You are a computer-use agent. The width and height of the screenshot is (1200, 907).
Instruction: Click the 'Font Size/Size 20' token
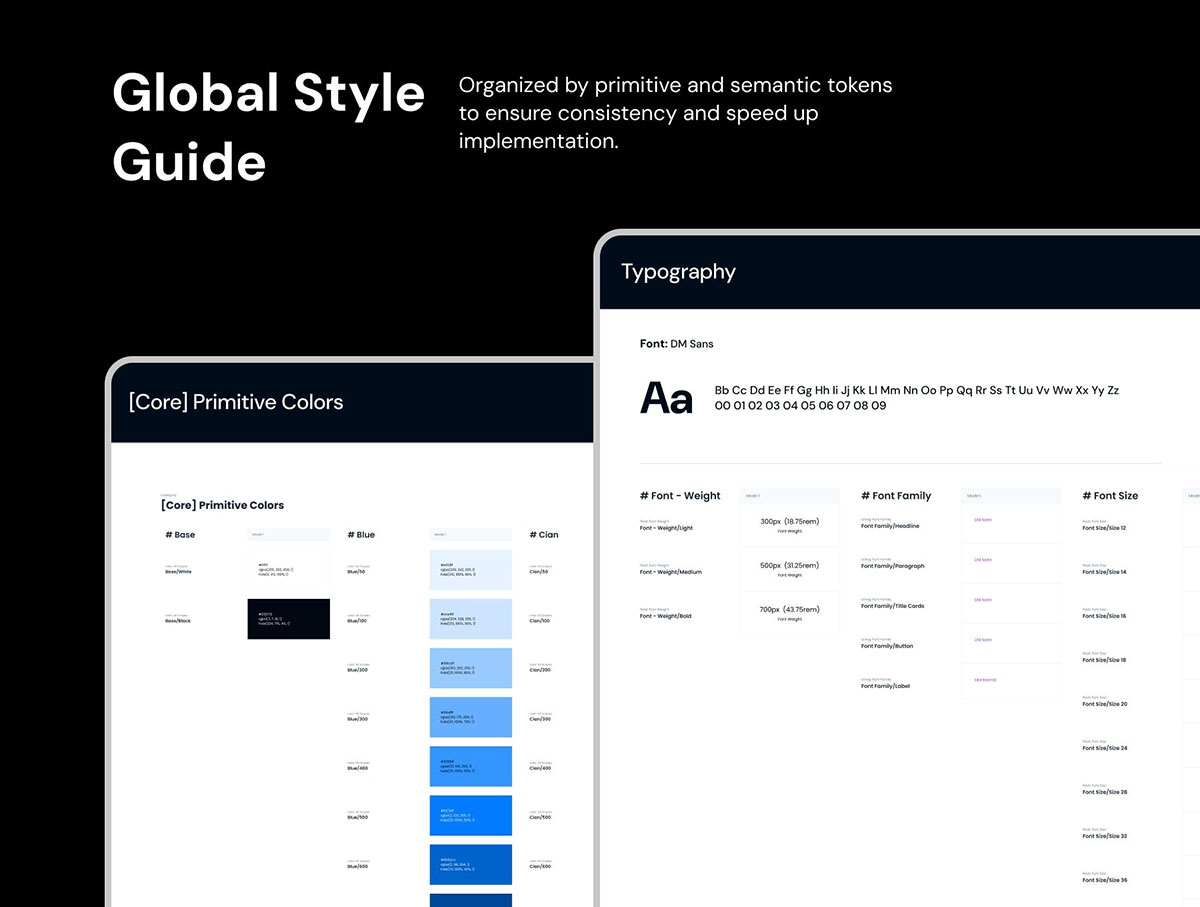click(1105, 704)
